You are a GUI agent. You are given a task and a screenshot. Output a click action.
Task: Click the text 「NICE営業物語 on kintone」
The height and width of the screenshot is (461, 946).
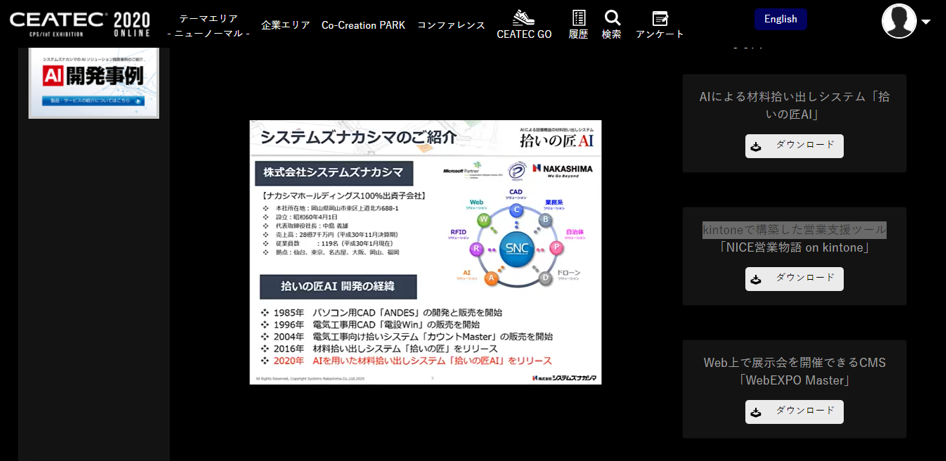coord(794,247)
